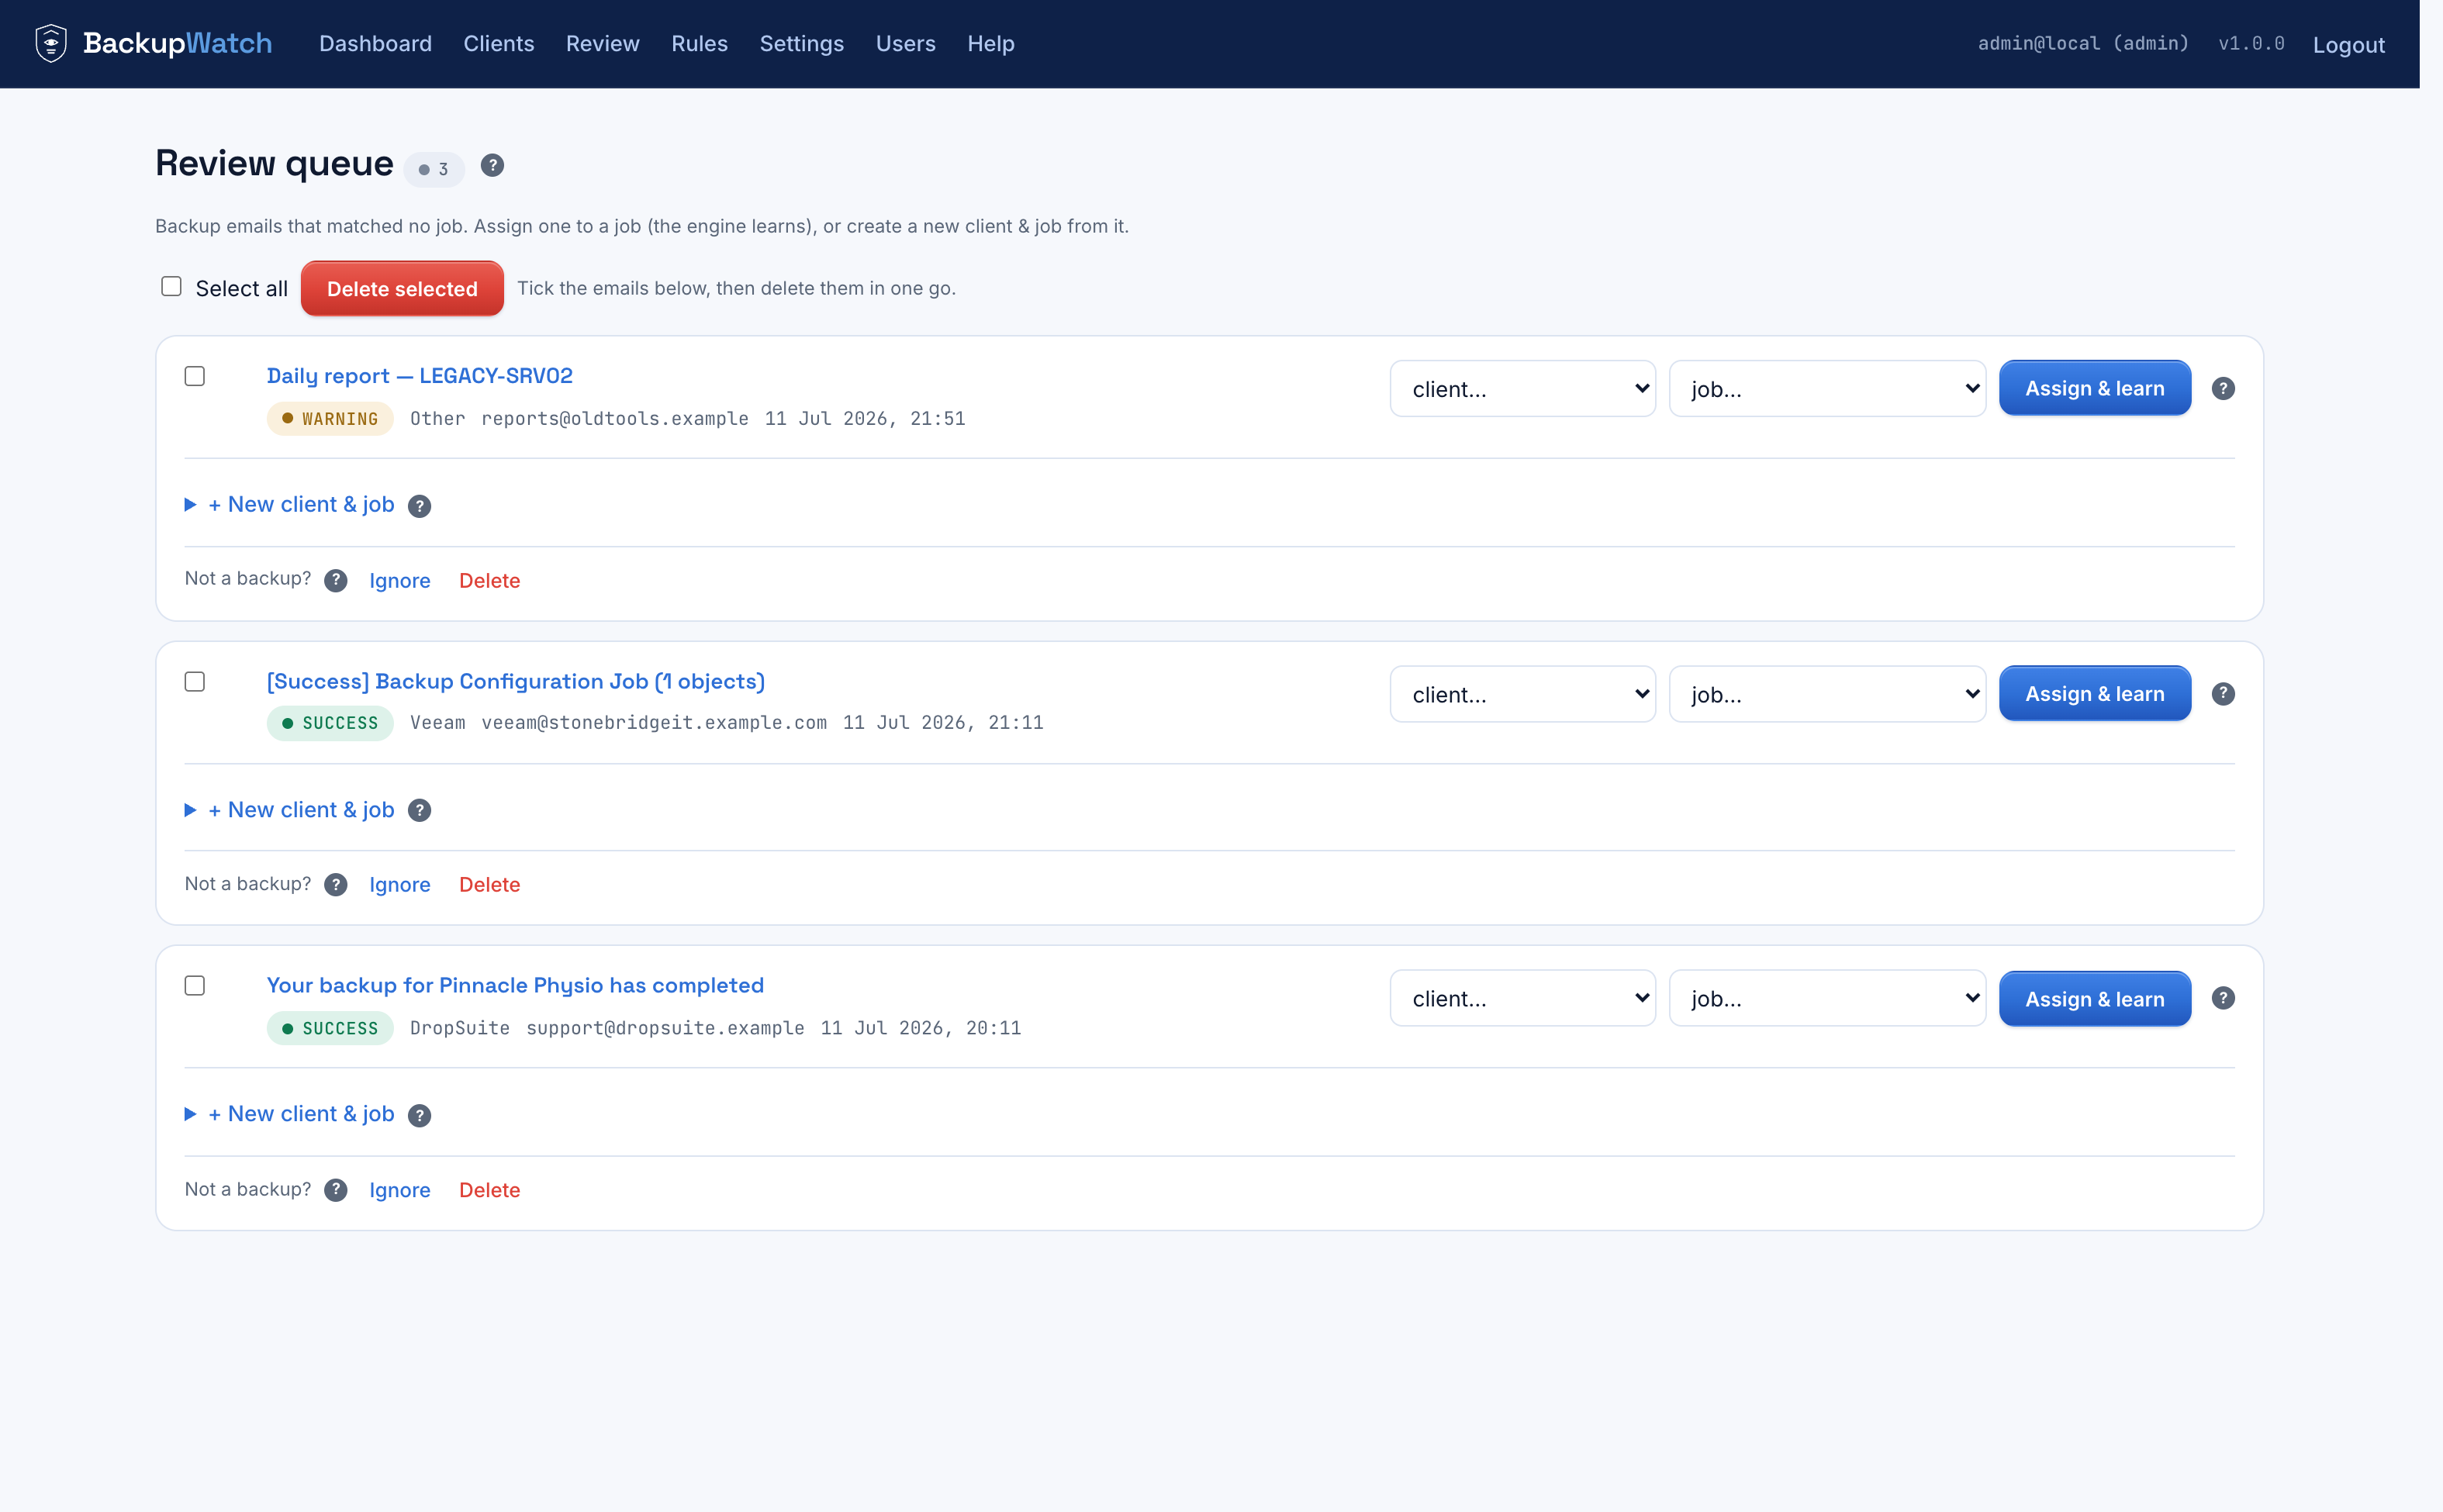Screen dimensions: 2443x1512
Task: Click timestamp 11 Jul 2026, 21:51
Action: [865, 419]
